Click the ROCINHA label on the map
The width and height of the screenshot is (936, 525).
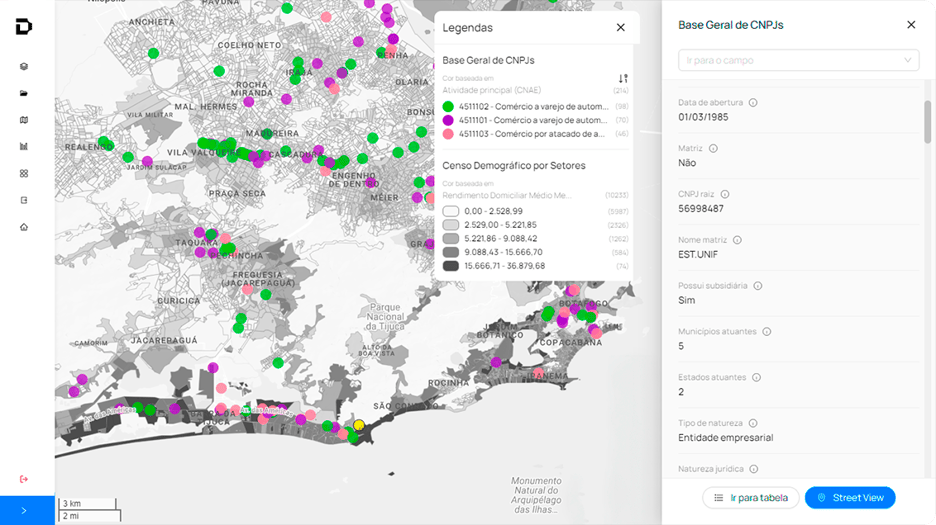click(449, 383)
